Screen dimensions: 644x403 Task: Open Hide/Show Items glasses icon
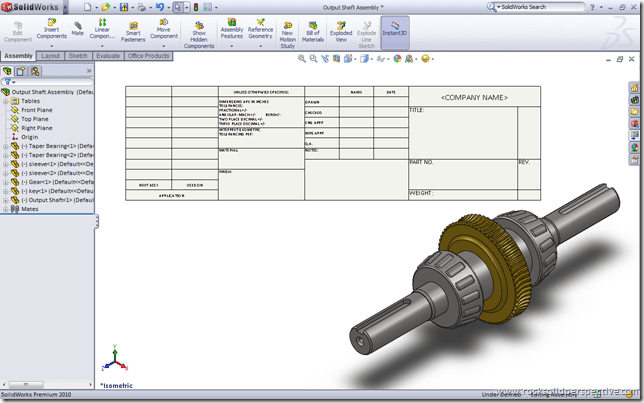tap(381, 59)
